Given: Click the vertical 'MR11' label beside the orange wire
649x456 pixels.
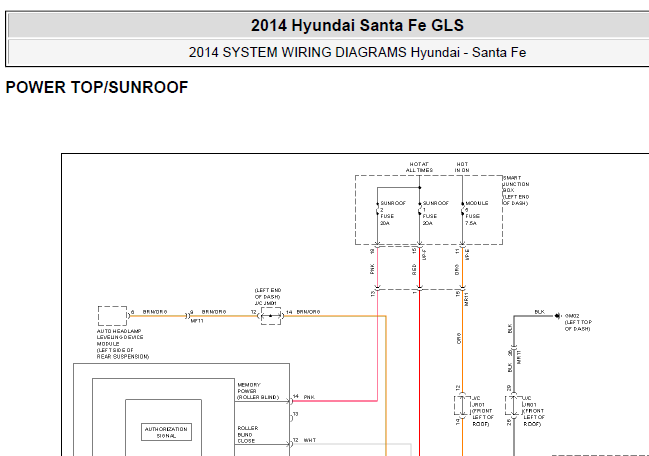Looking at the screenshot, I should click(x=467, y=299).
